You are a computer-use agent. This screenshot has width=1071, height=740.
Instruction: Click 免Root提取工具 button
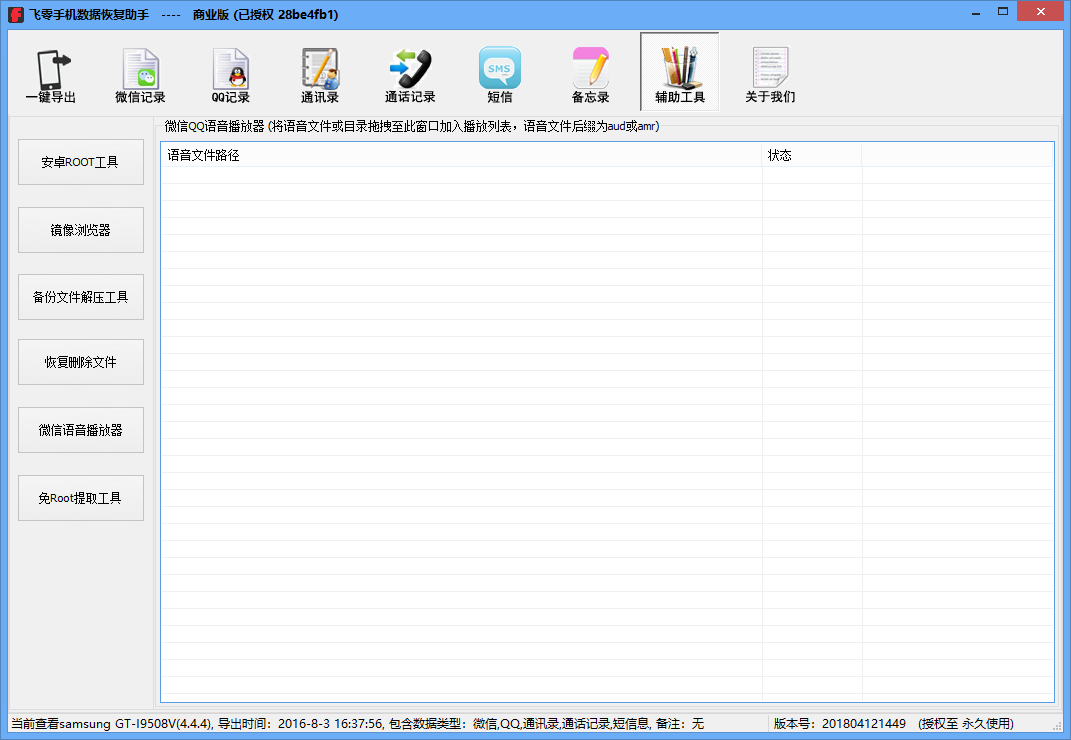pos(80,498)
